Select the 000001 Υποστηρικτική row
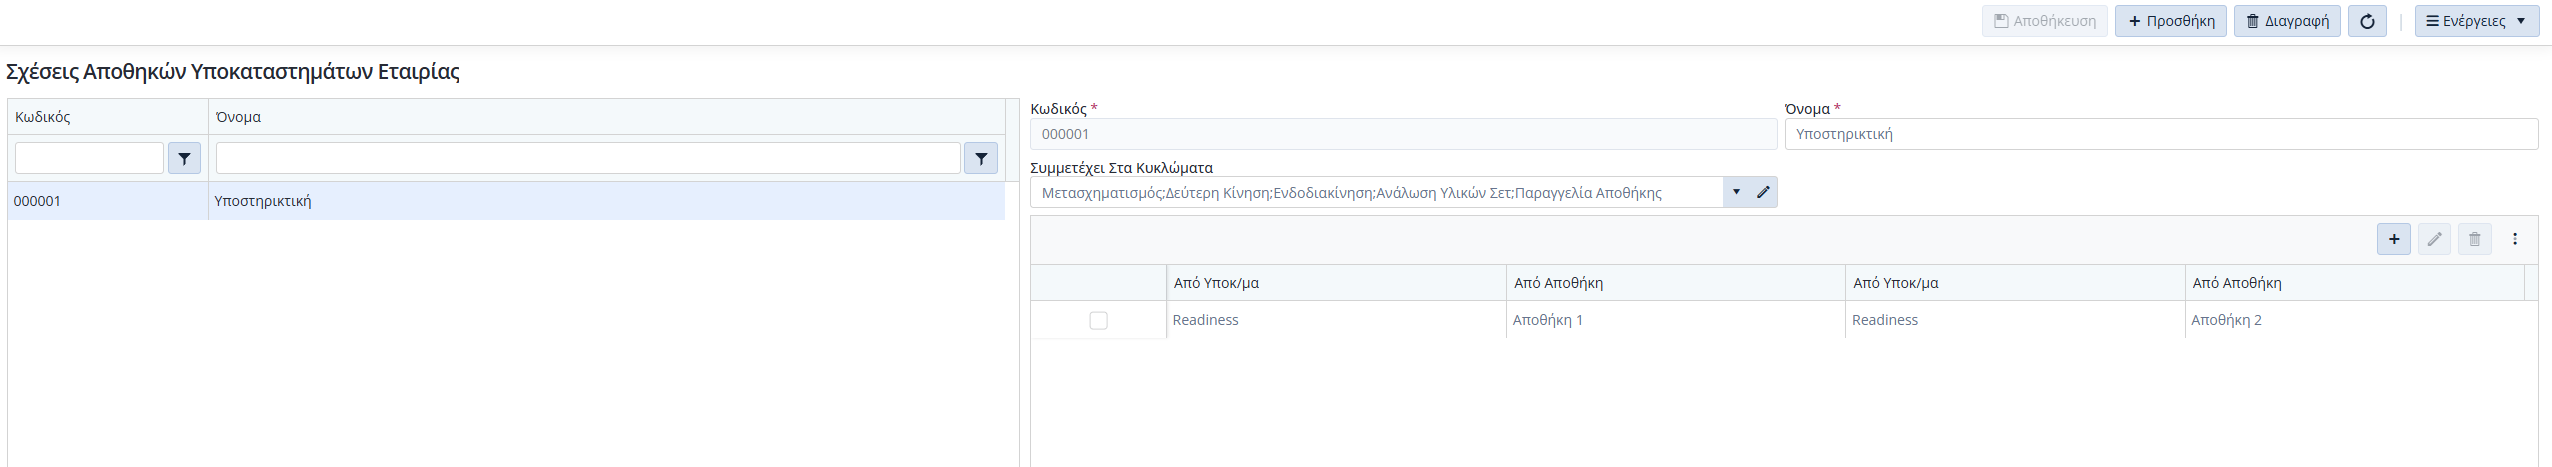This screenshot has height=467, width=2552. click(x=506, y=201)
